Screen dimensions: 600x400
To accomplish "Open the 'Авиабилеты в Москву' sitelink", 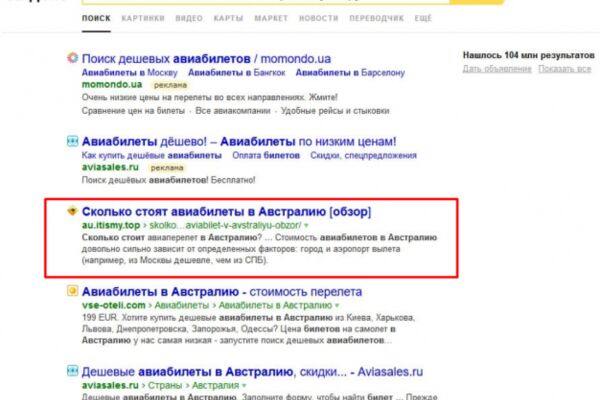I will click(130, 72).
